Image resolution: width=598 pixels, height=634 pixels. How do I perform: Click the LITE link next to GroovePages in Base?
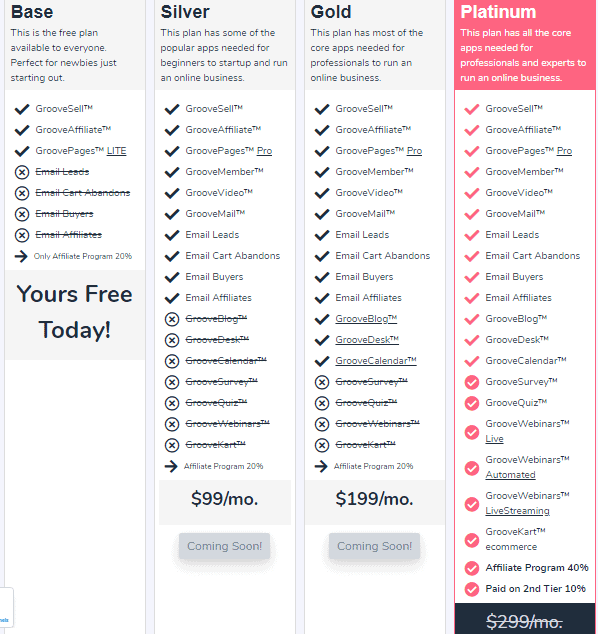click(116, 151)
